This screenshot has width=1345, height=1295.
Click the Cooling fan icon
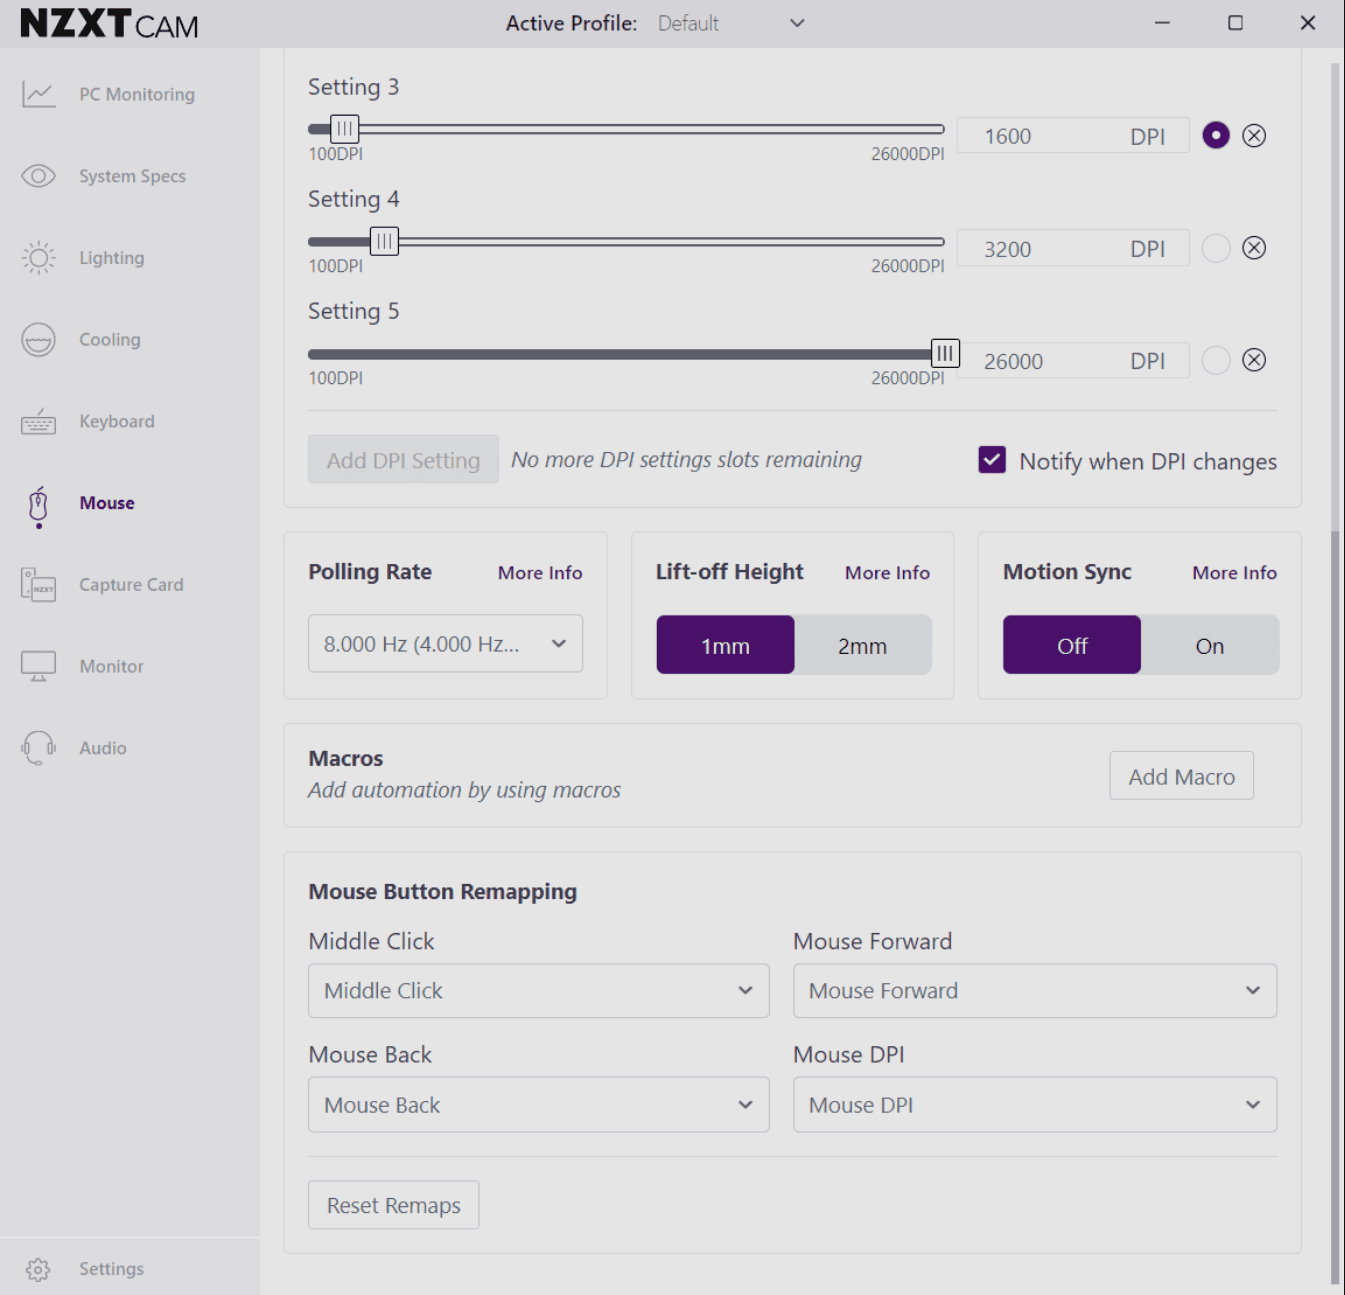click(38, 340)
